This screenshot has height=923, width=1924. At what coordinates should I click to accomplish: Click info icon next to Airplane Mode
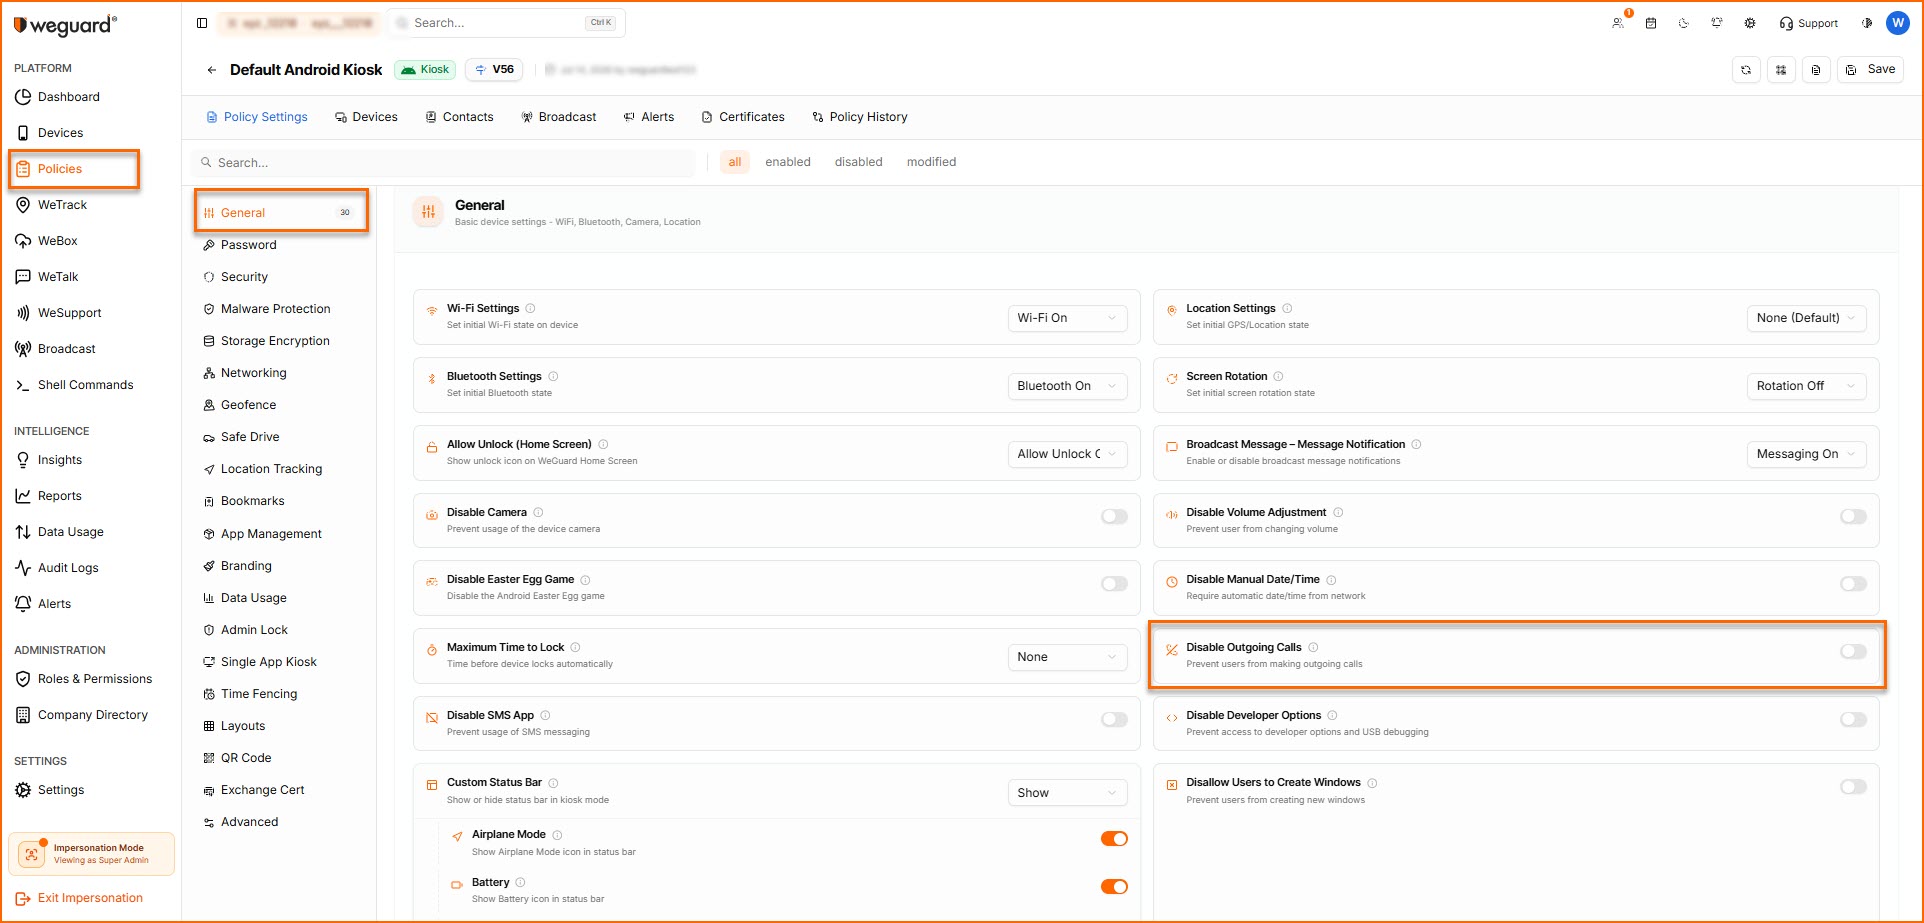click(x=557, y=834)
